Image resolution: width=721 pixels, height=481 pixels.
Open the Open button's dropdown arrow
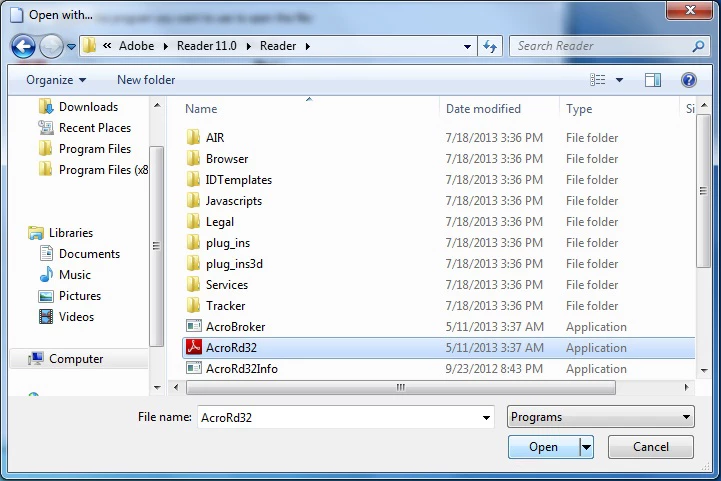pos(586,447)
